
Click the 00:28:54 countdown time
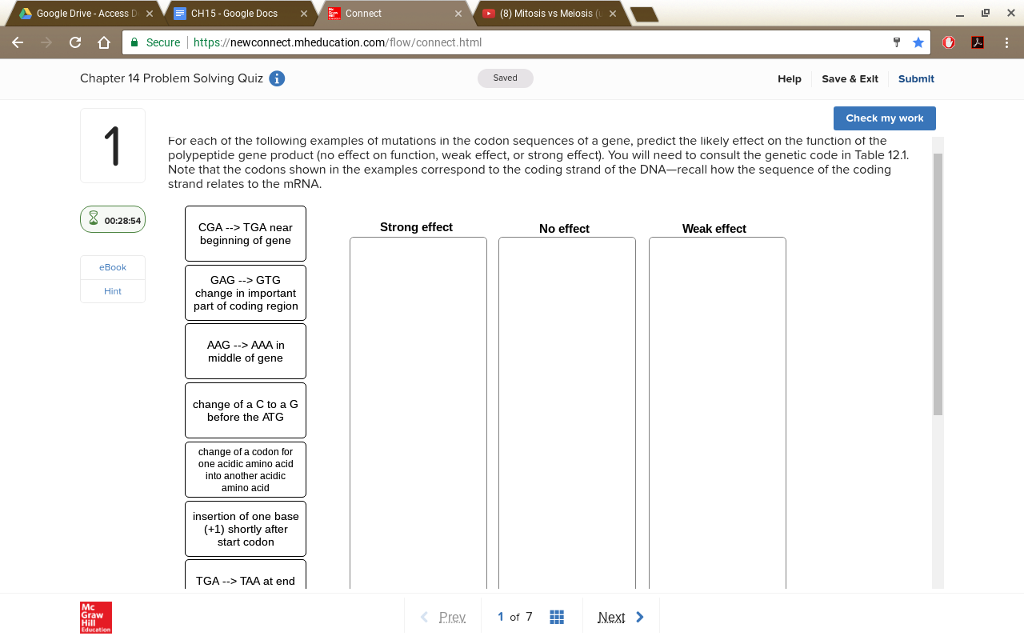(122, 221)
